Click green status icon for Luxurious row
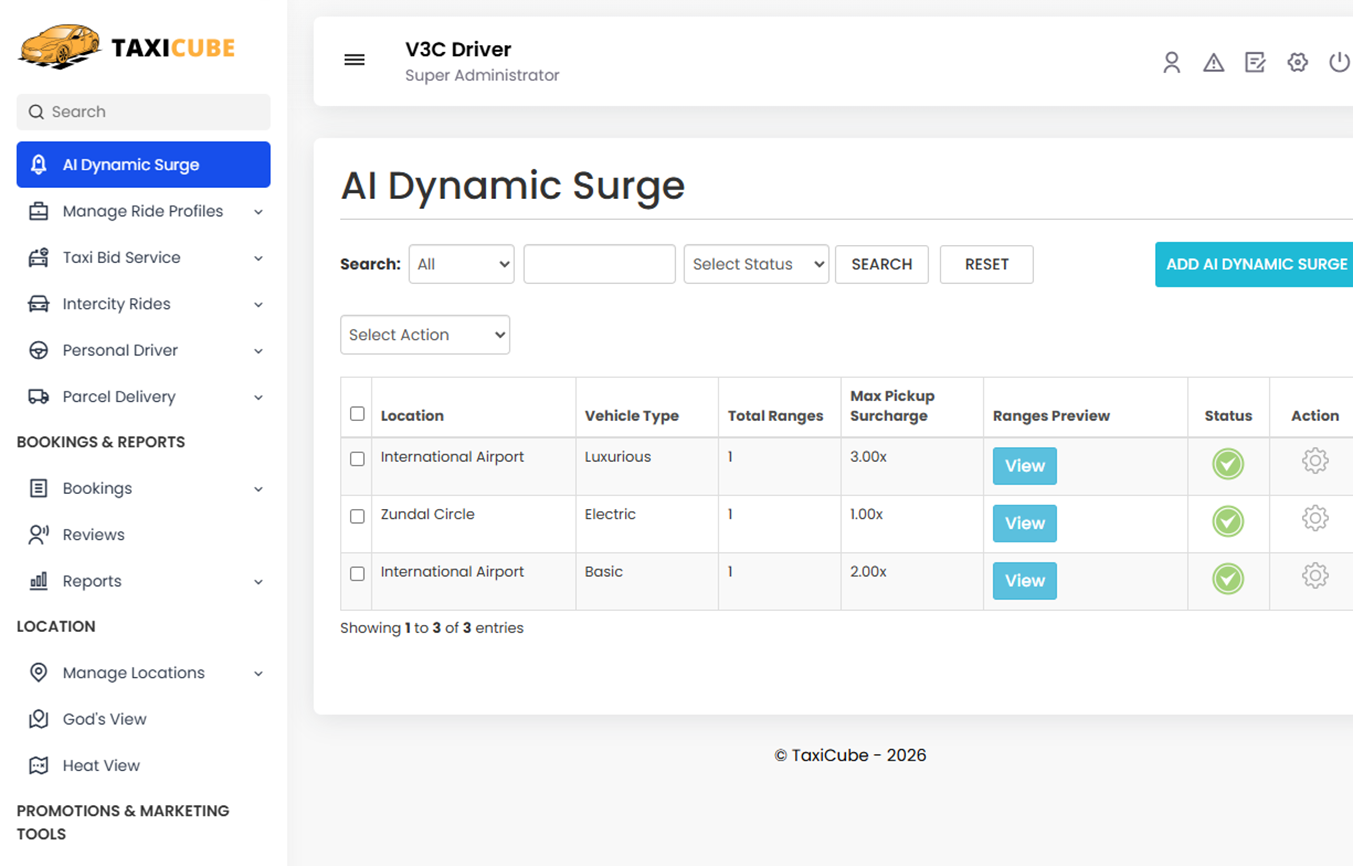1353x866 pixels. click(x=1227, y=464)
